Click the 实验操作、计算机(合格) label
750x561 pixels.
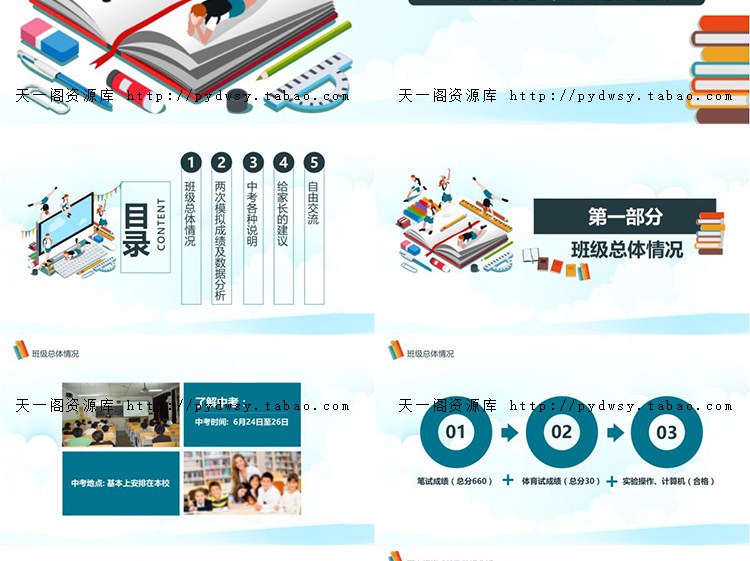(x=668, y=481)
